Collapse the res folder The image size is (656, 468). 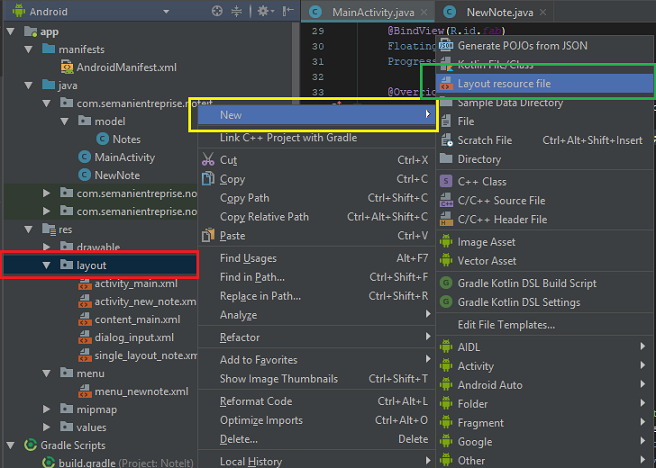[x=29, y=230]
